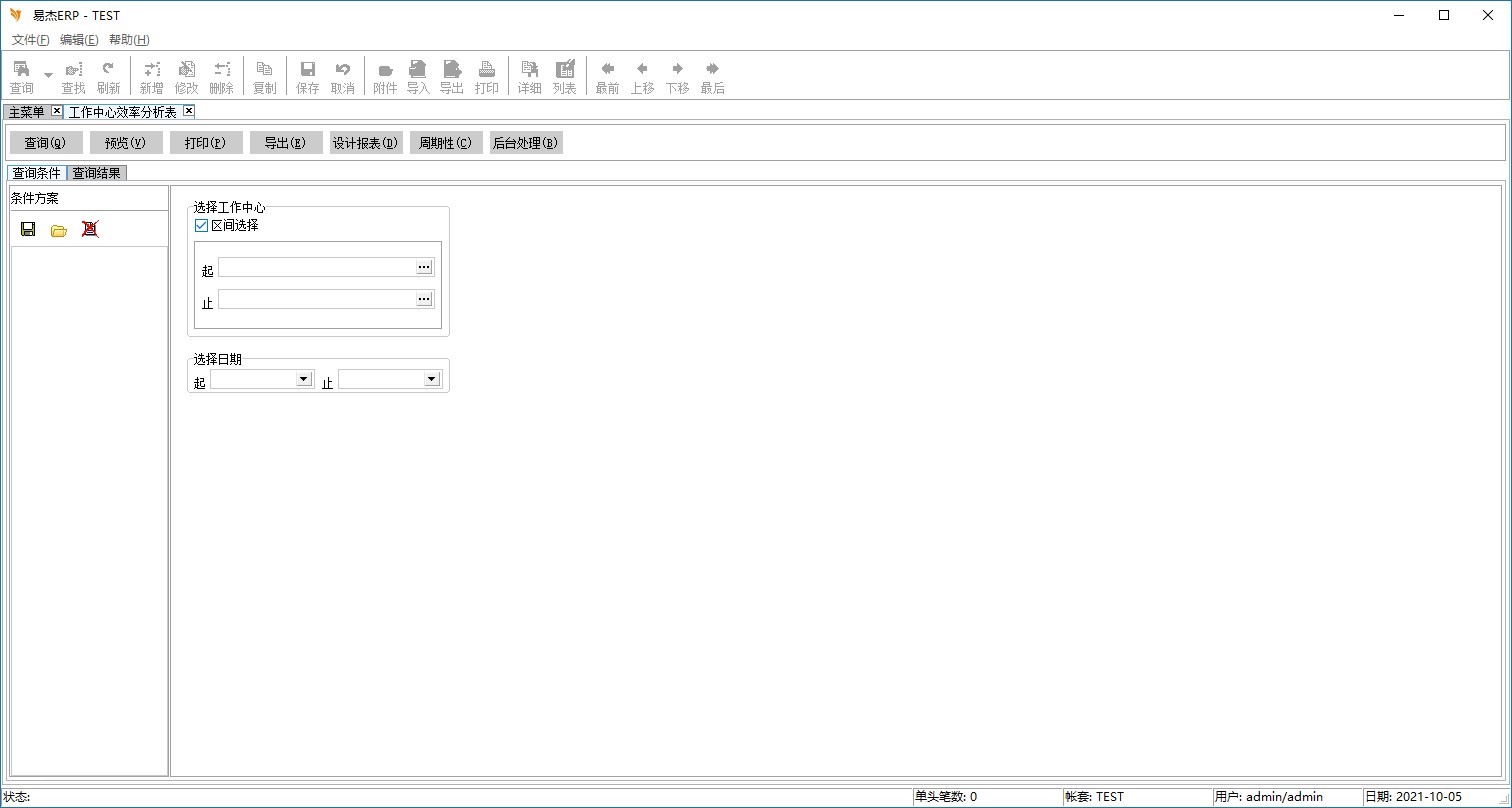Viewport: 1512px width, 808px height.
Task: Click the save condition scheme icon
Action: pyautogui.click(x=28, y=229)
